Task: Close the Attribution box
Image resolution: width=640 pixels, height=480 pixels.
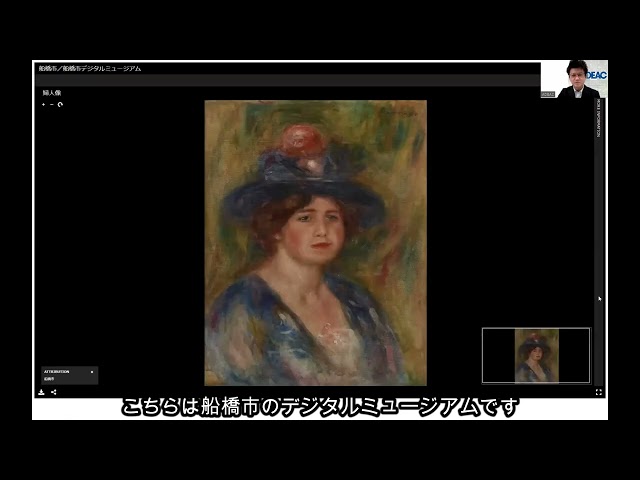Action: 92,372
